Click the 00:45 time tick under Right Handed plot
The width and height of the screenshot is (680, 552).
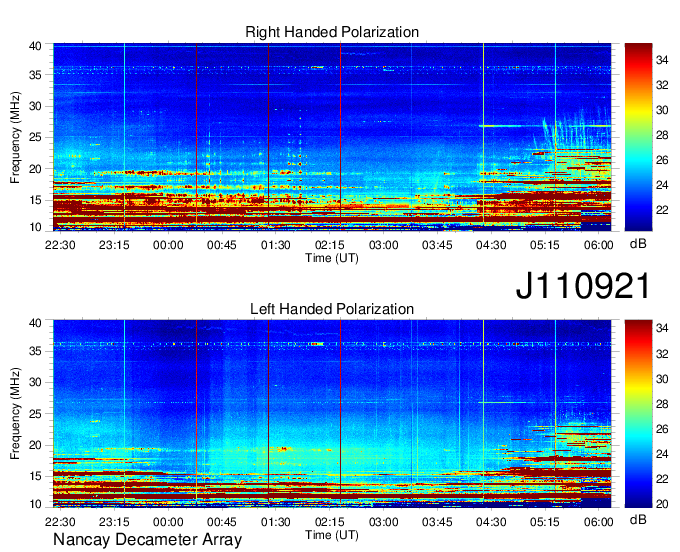point(222,245)
